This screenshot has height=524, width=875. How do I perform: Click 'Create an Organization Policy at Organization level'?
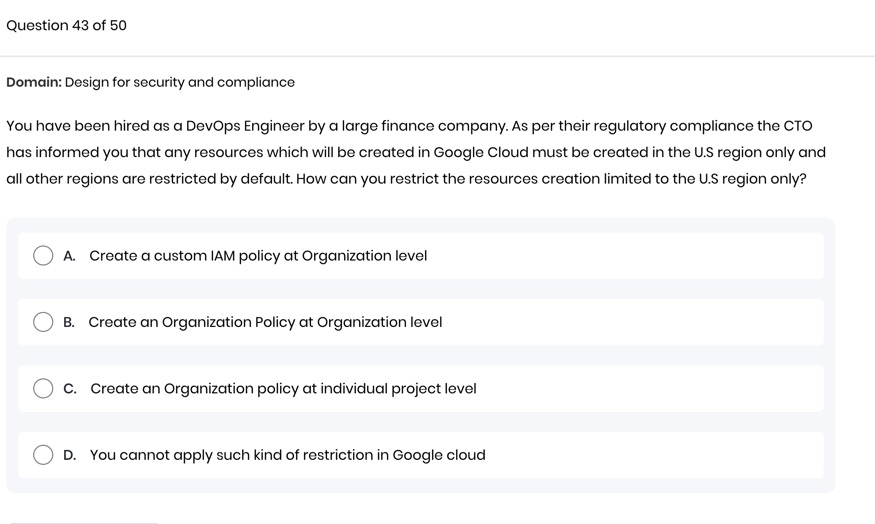click(x=265, y=322)
